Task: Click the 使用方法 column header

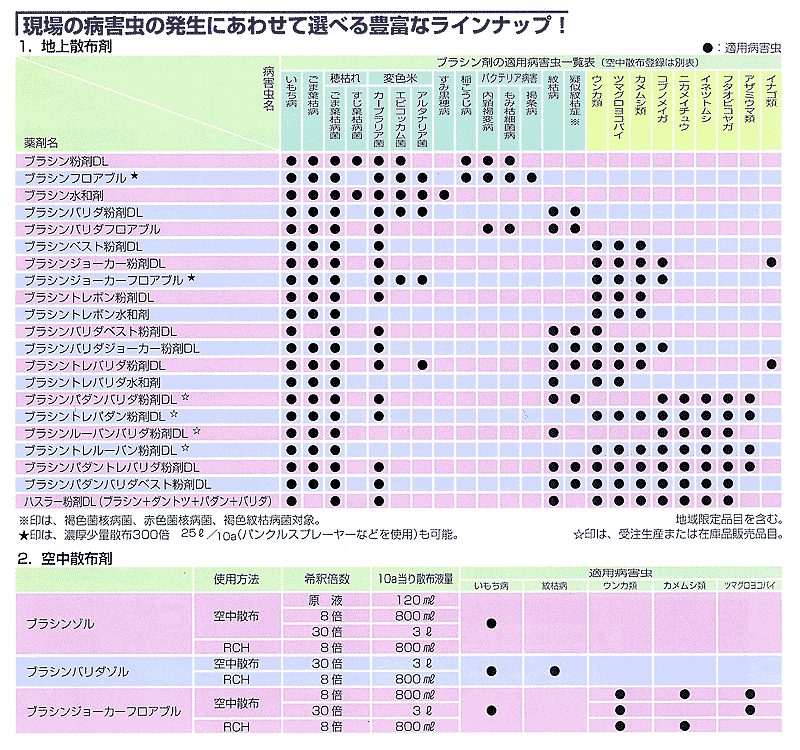Action: pyautogui.click(x=236, y=578)
